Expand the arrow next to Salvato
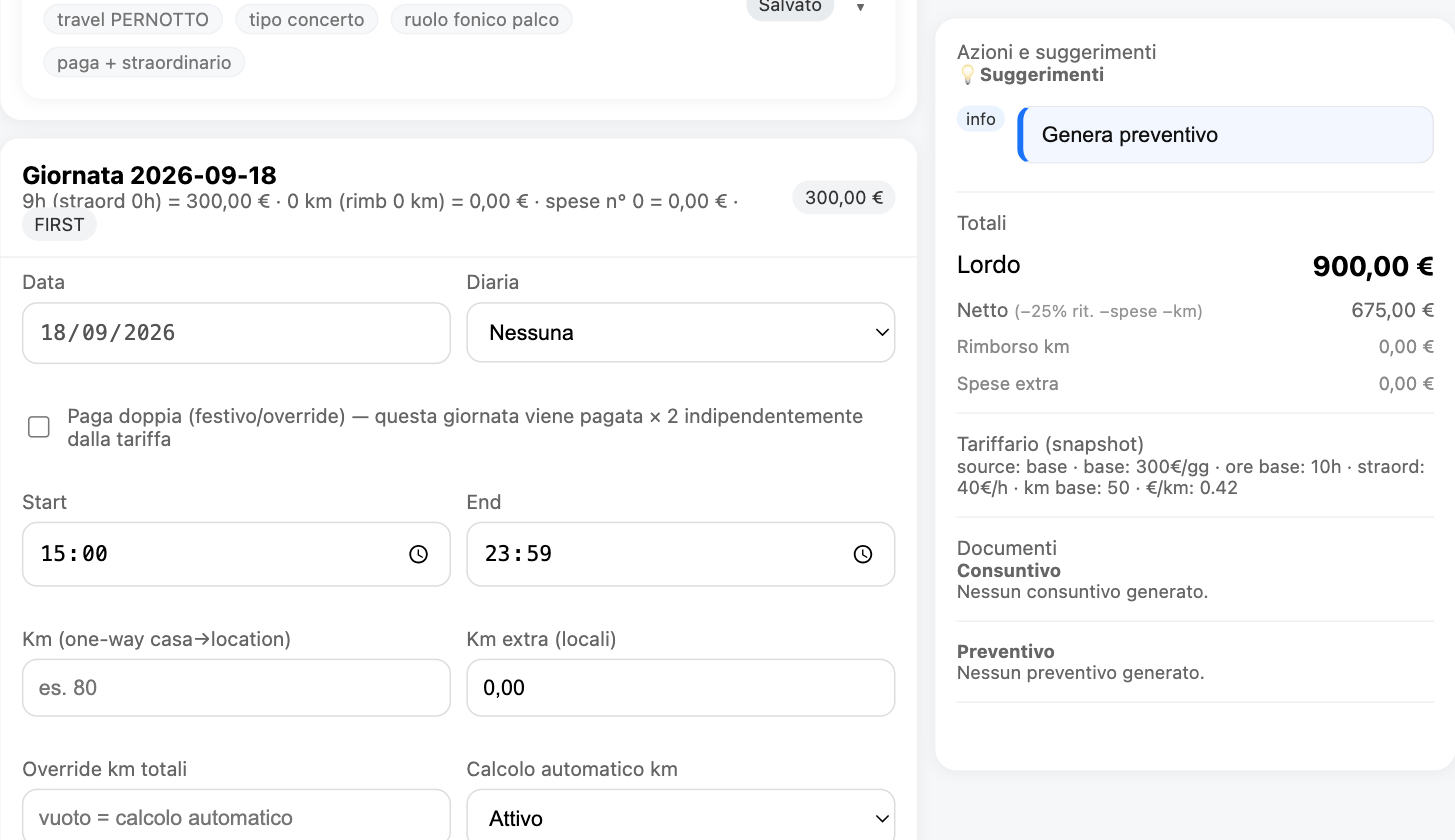 [x=860, y=8]
